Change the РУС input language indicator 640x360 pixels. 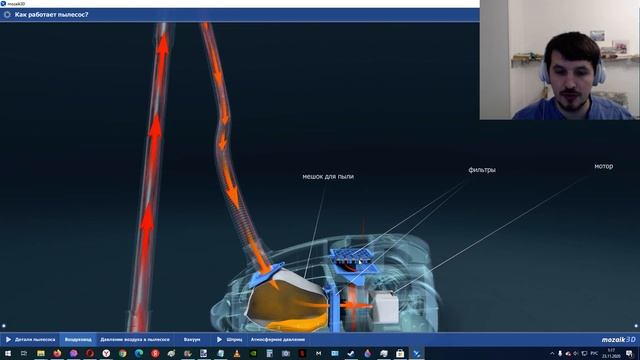click(594, 353)
